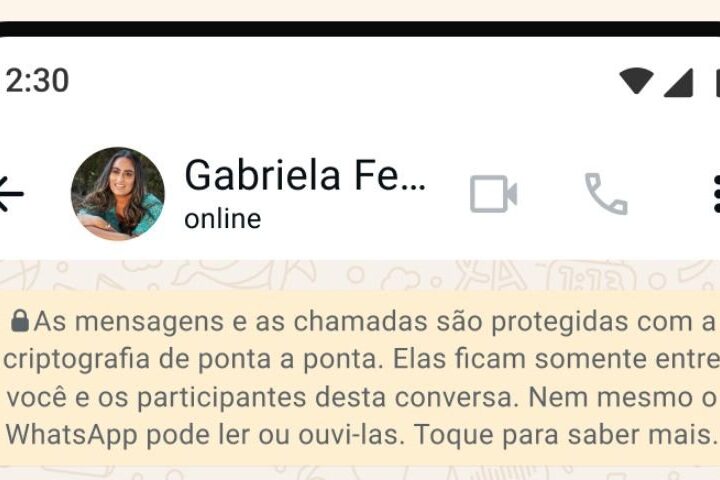
Task: Tap chat wallpaper below the encryption notice
Action: pyautogui.click(x=360, y=473)
